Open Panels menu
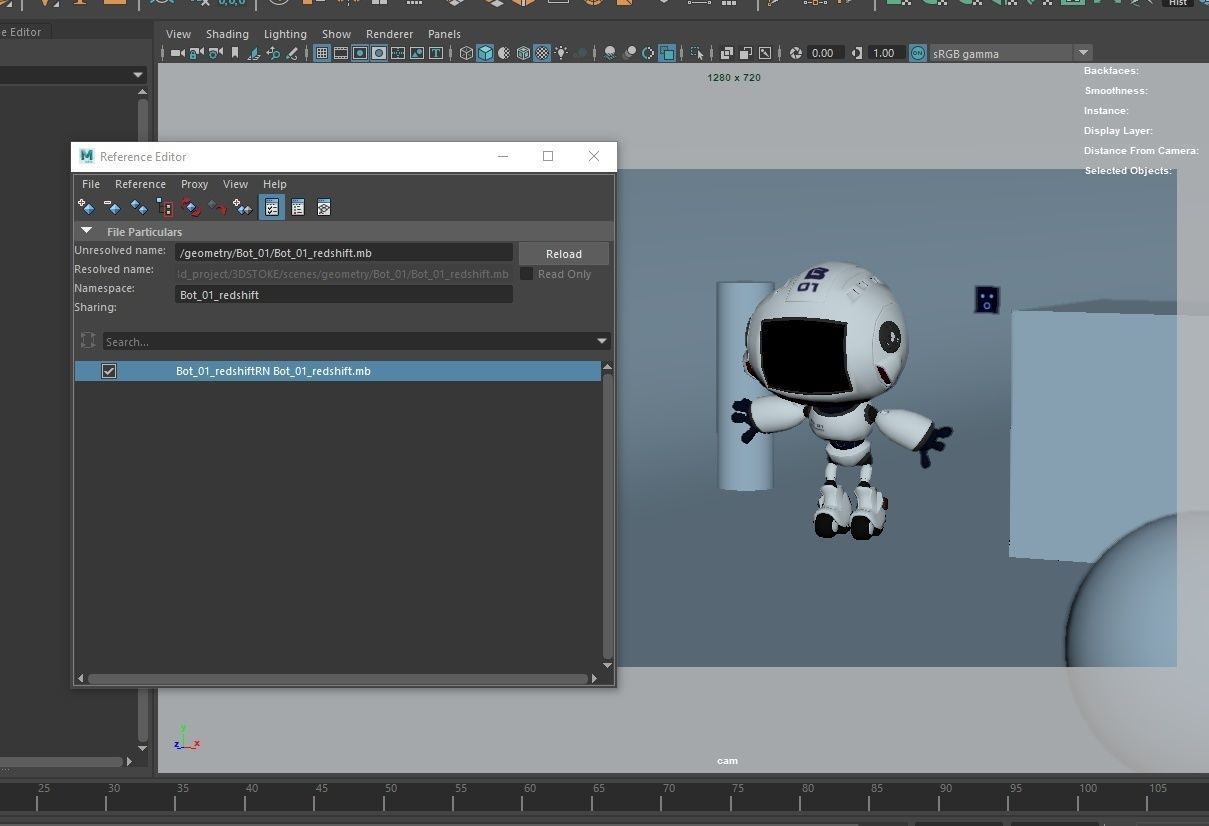The width and height of the screenshot is (1209, 826). (444, 34)
